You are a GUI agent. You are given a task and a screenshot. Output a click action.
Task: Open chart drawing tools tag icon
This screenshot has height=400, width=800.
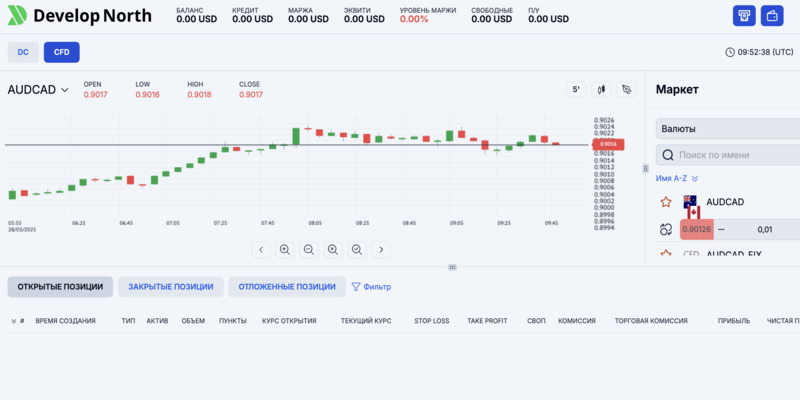pyautogui.click(x=627, y=90)
